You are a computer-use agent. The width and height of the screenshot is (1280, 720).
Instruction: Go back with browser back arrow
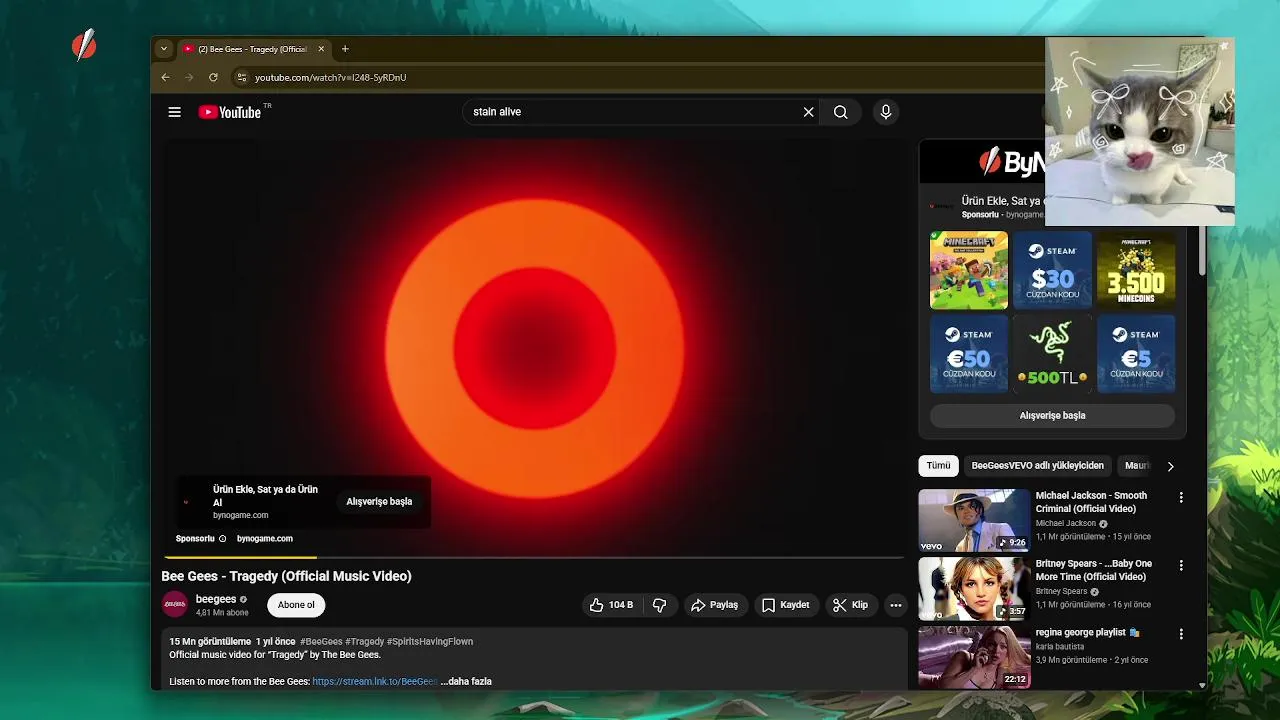tap(166, 77)
